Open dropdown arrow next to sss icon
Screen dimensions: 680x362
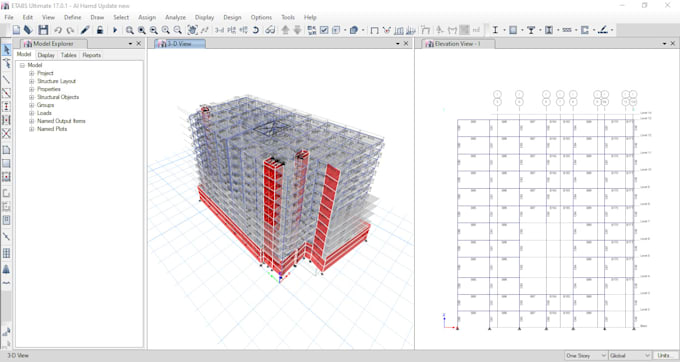pos(576,30)
